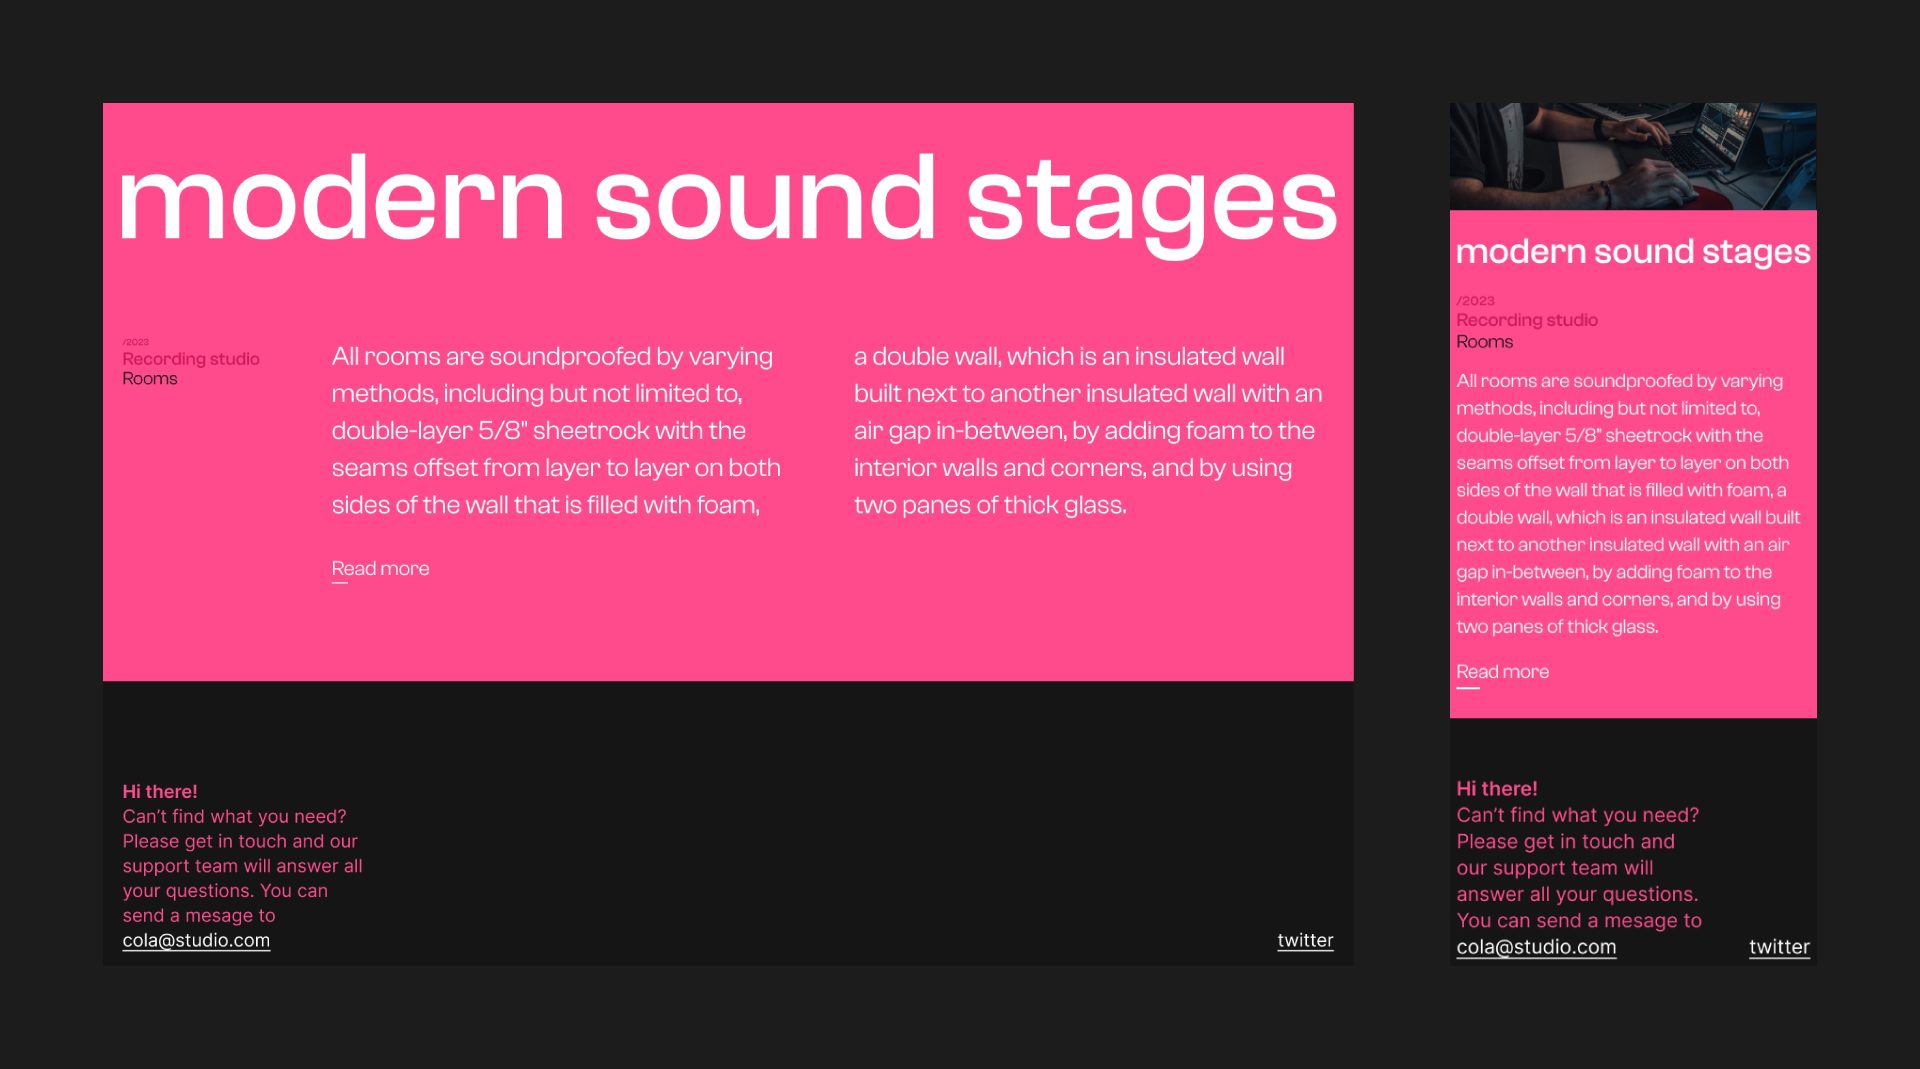The width and height of the screenshot is (1920, 1069).
Task: Click the "Rooms" label in the desktop layout
Action: click(150, 379)
